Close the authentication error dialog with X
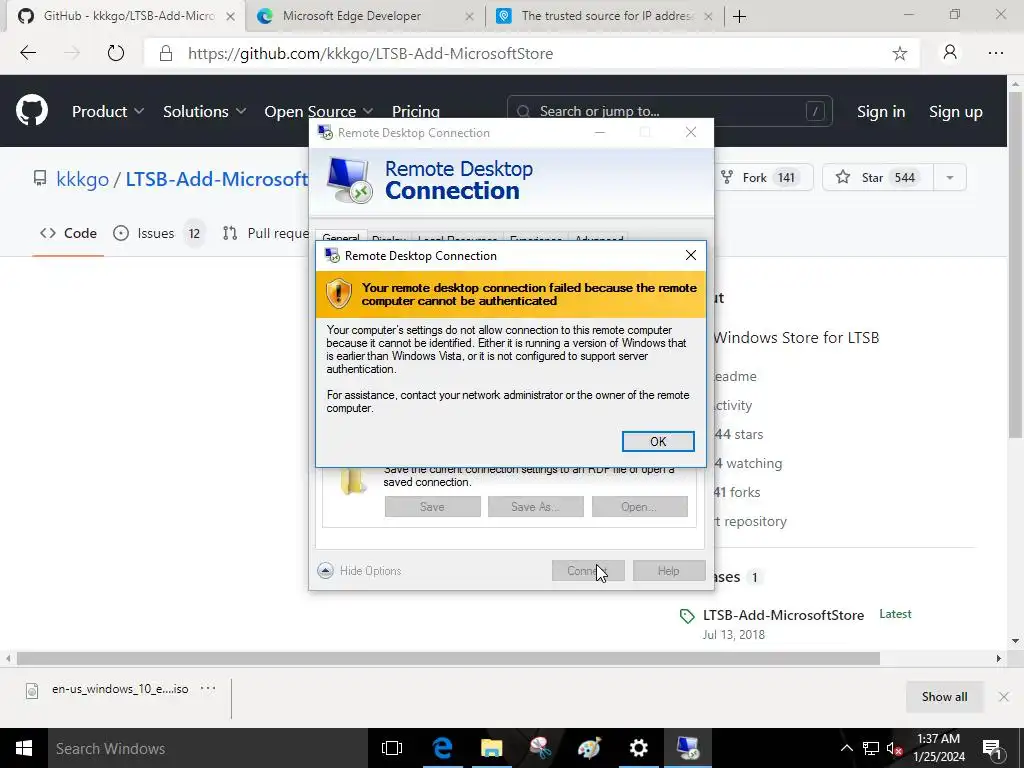Image resolution: width=1024 pixels, height=768 pixels. click(x=690, y=255)
